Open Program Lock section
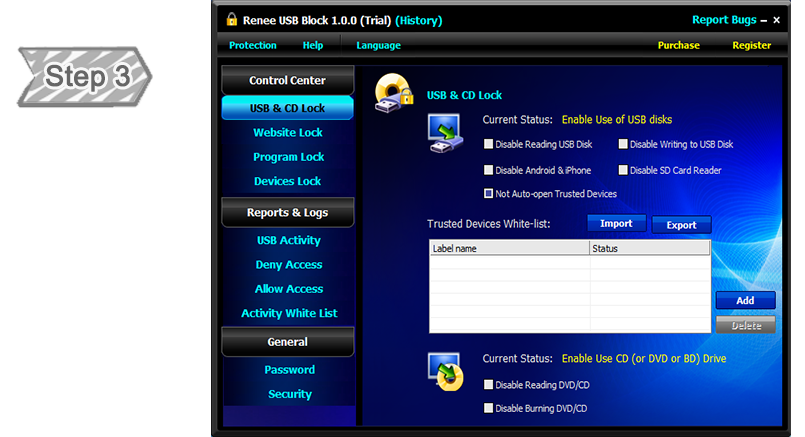 289,157
